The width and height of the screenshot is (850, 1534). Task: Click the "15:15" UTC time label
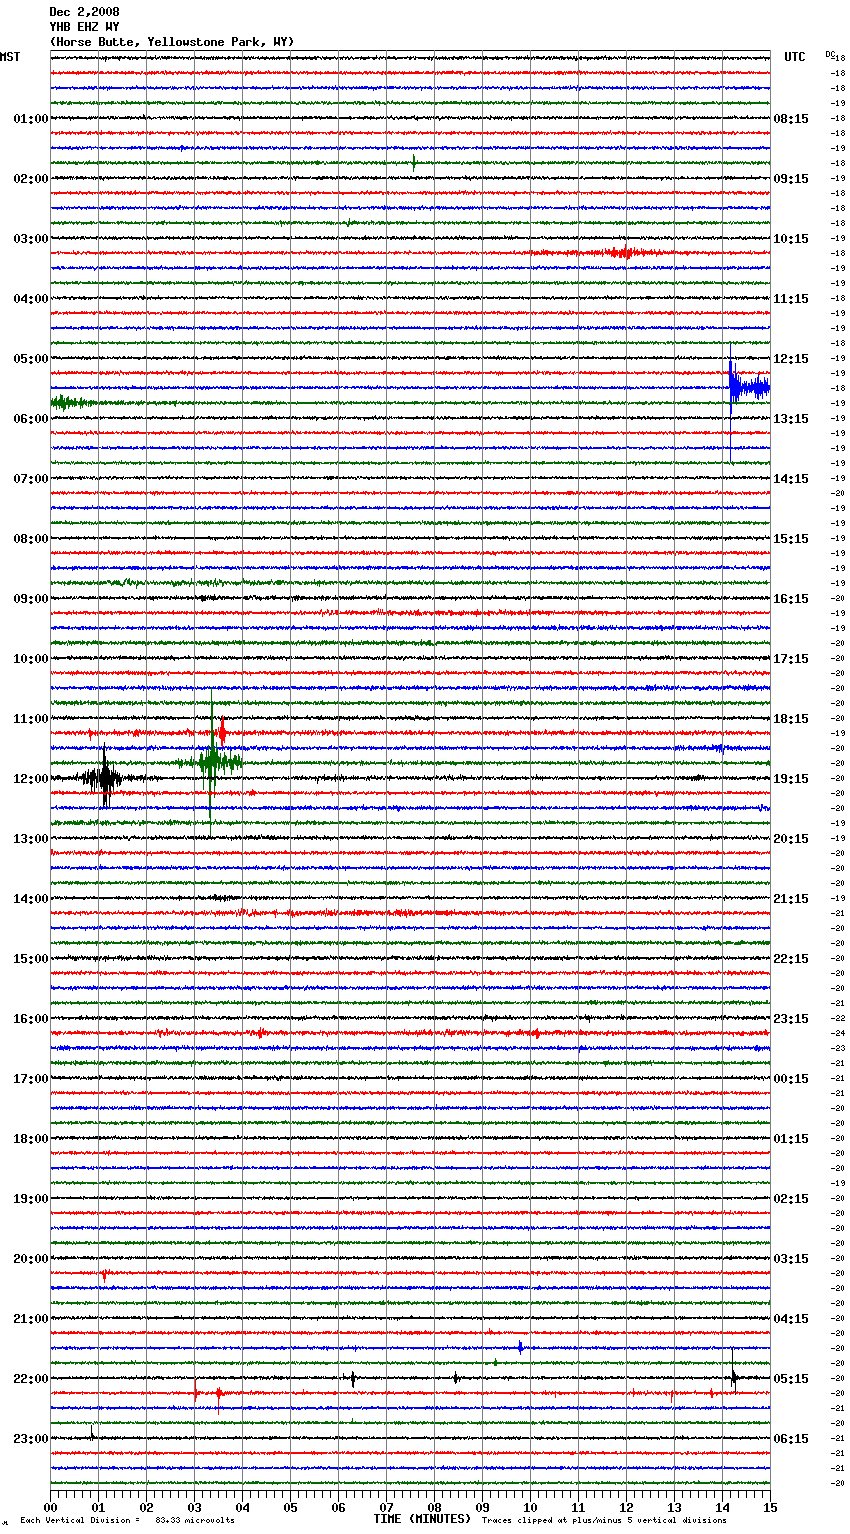(x=791, y=539)
